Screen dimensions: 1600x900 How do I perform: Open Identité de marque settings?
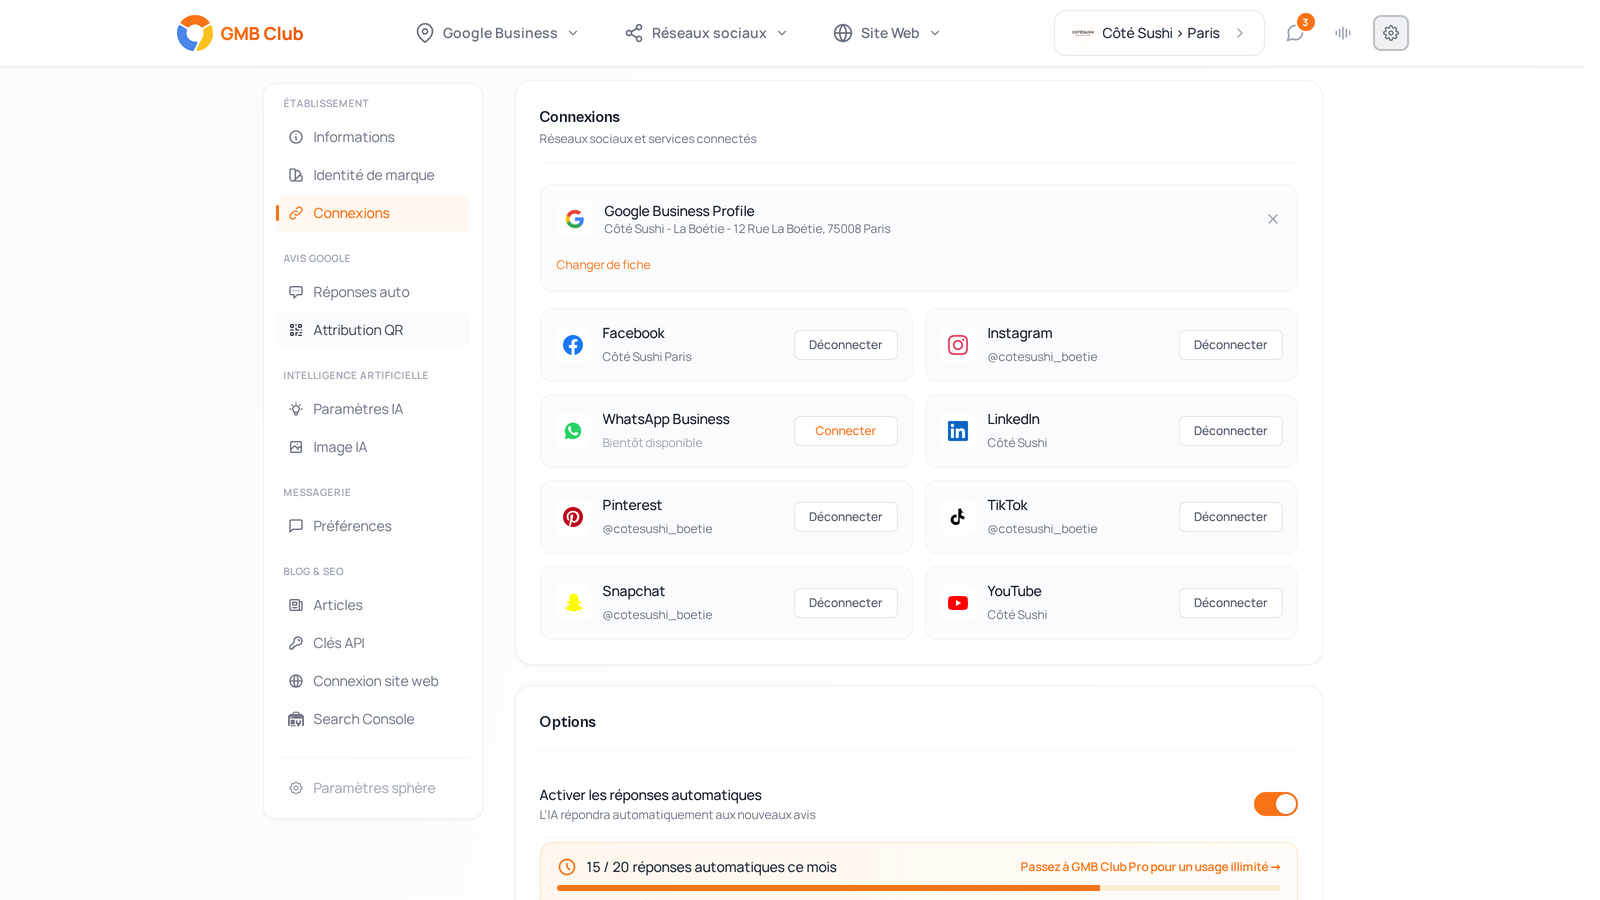pos(372,175)
